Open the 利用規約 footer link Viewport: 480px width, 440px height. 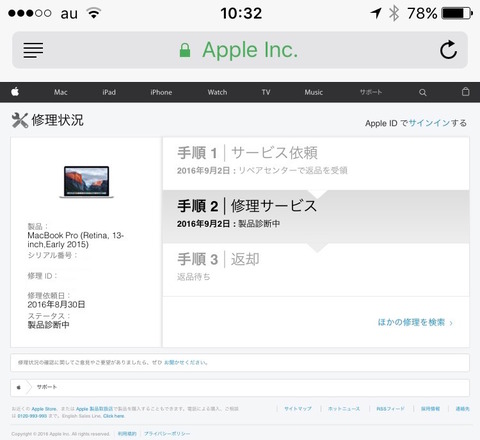(x=127, y=434)
